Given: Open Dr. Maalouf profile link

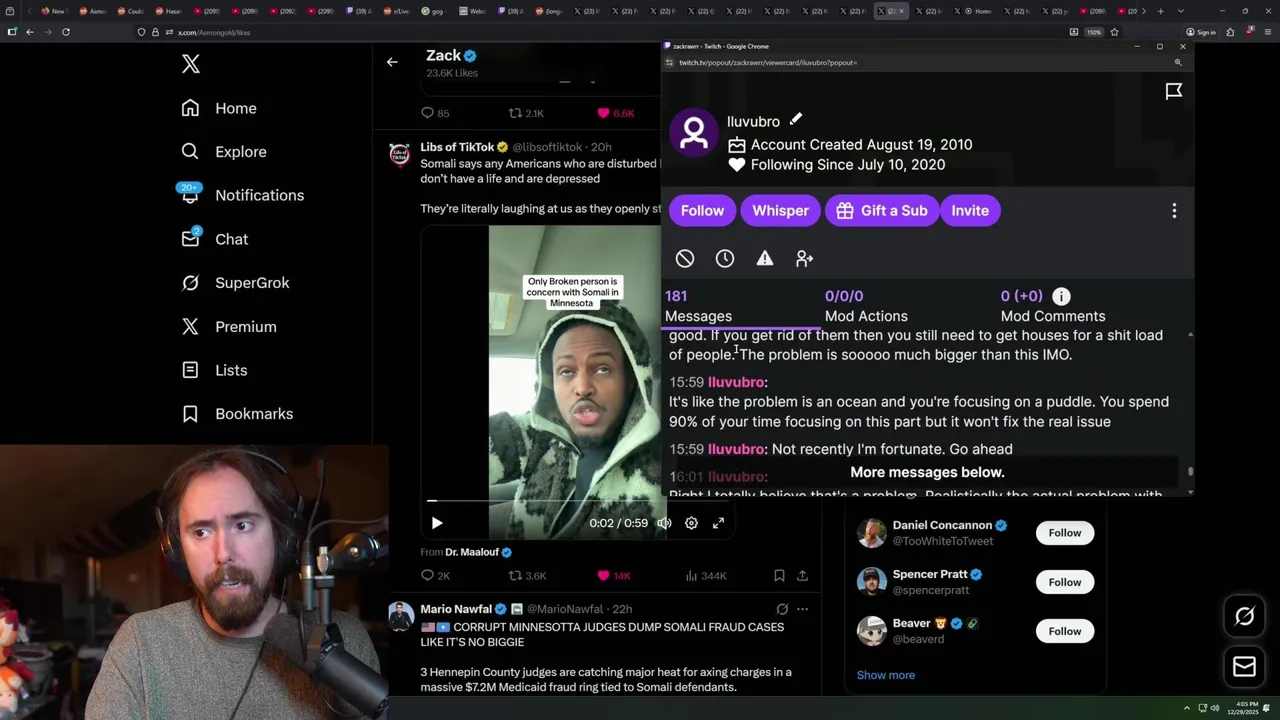Looking at the screenshot, I should coord(471,552).
